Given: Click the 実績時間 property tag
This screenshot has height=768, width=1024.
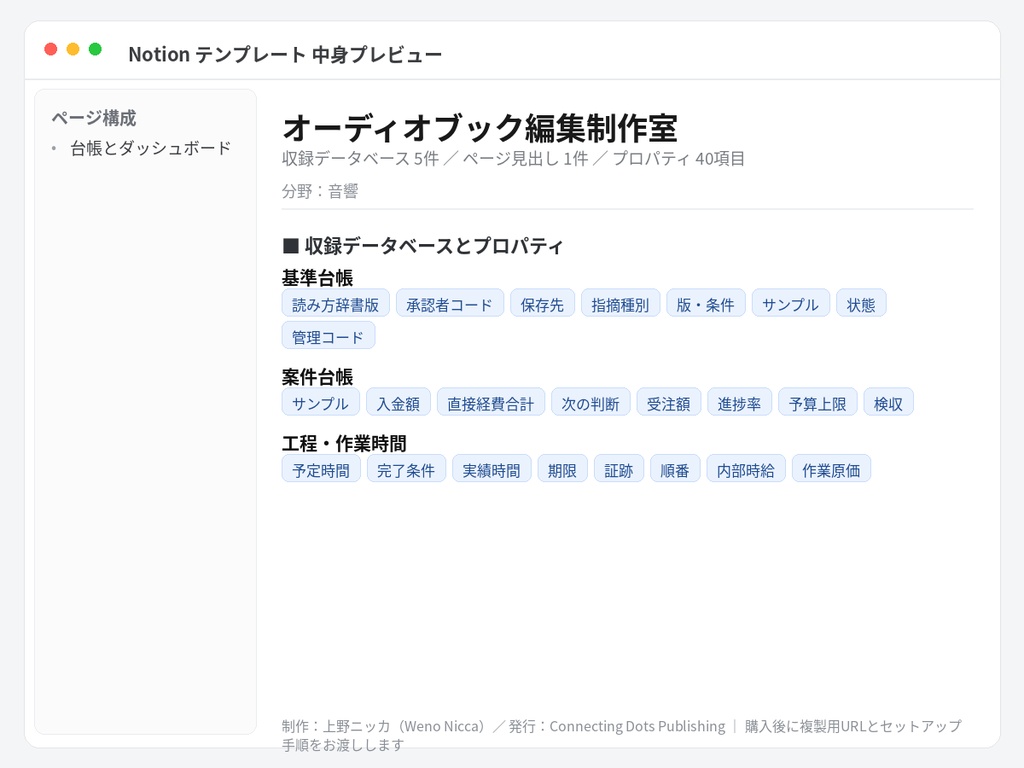Looking at the screenshot, I should click(x=491, y=469).
